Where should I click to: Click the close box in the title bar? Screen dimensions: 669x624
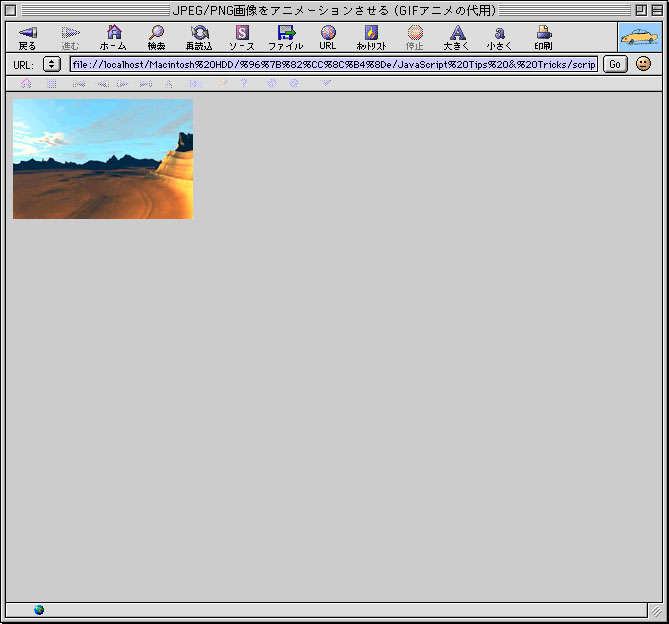tap(11, 10)
